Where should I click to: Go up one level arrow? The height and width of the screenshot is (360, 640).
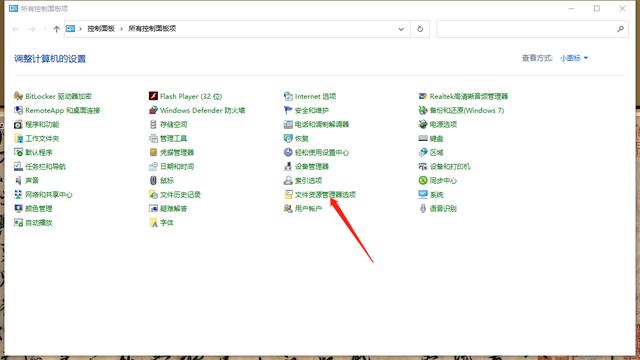[x=56, y=29]
